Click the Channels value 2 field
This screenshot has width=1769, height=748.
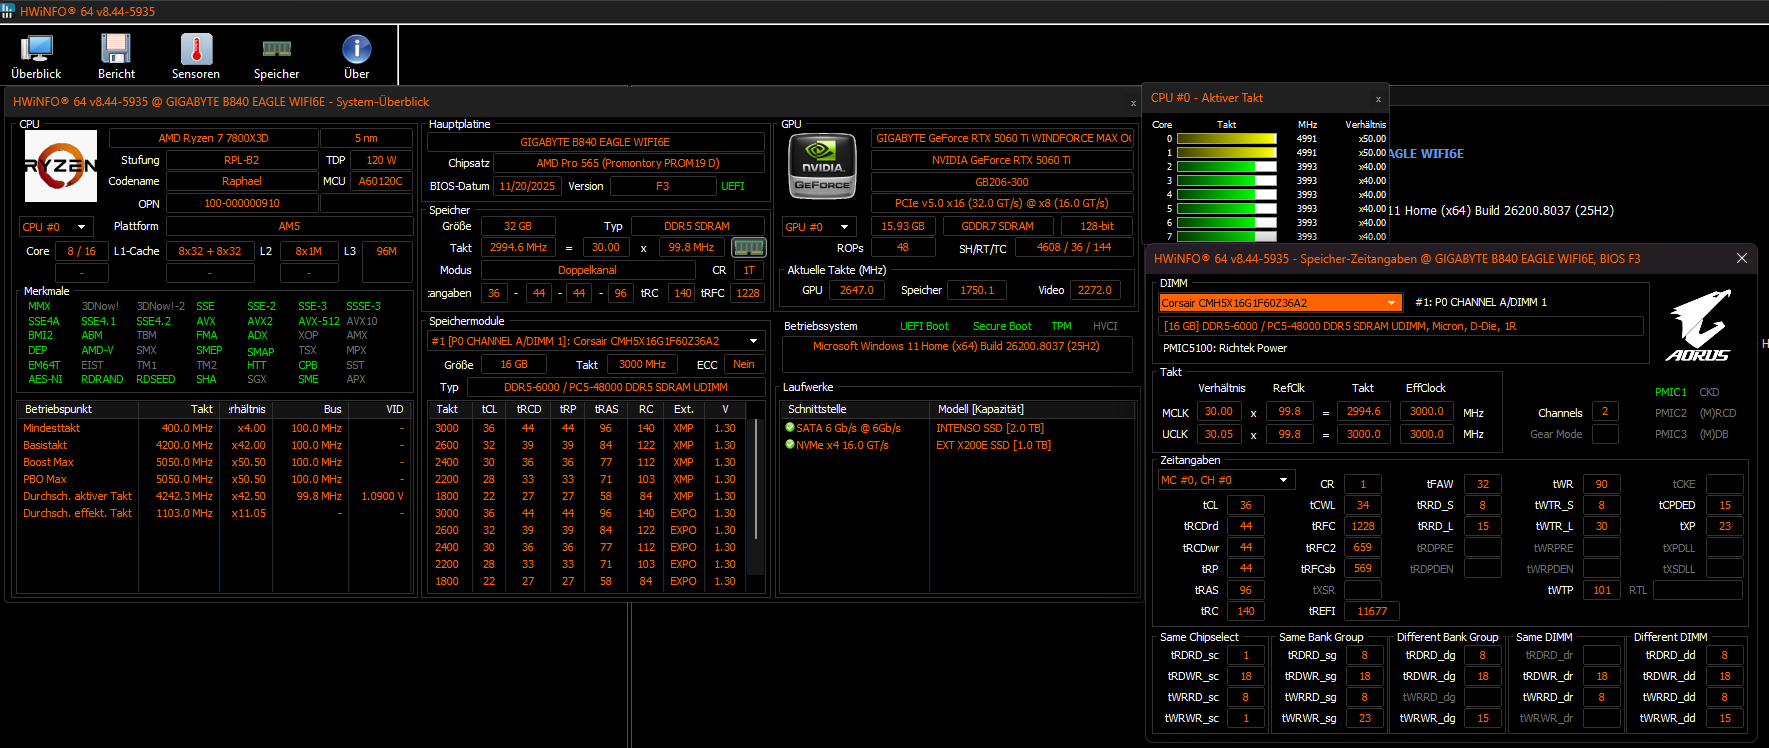(x=1605, y=412)
